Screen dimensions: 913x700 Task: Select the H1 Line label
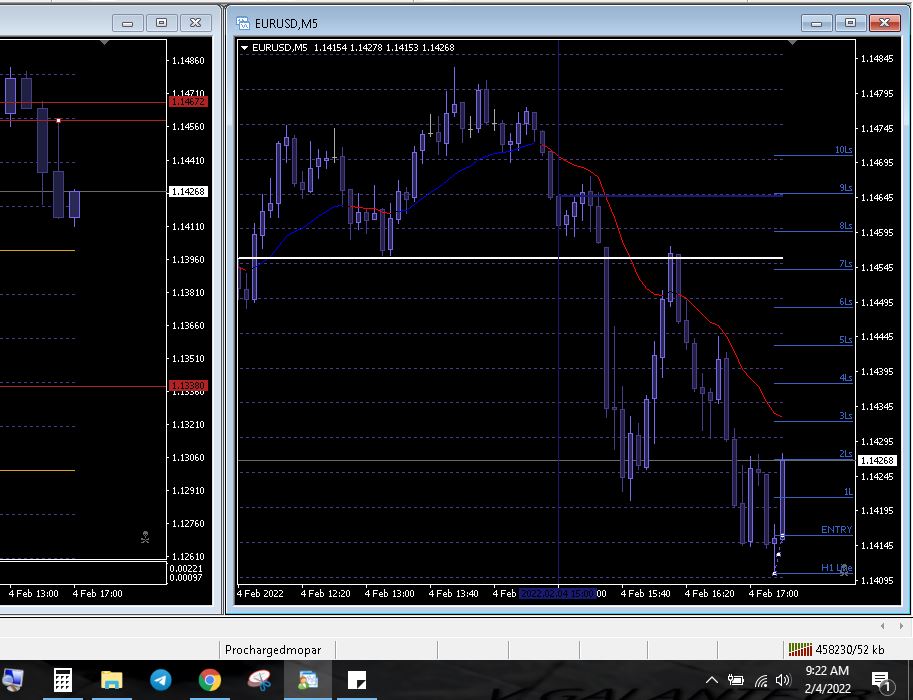pyautogui.click(x=836, y=567)
